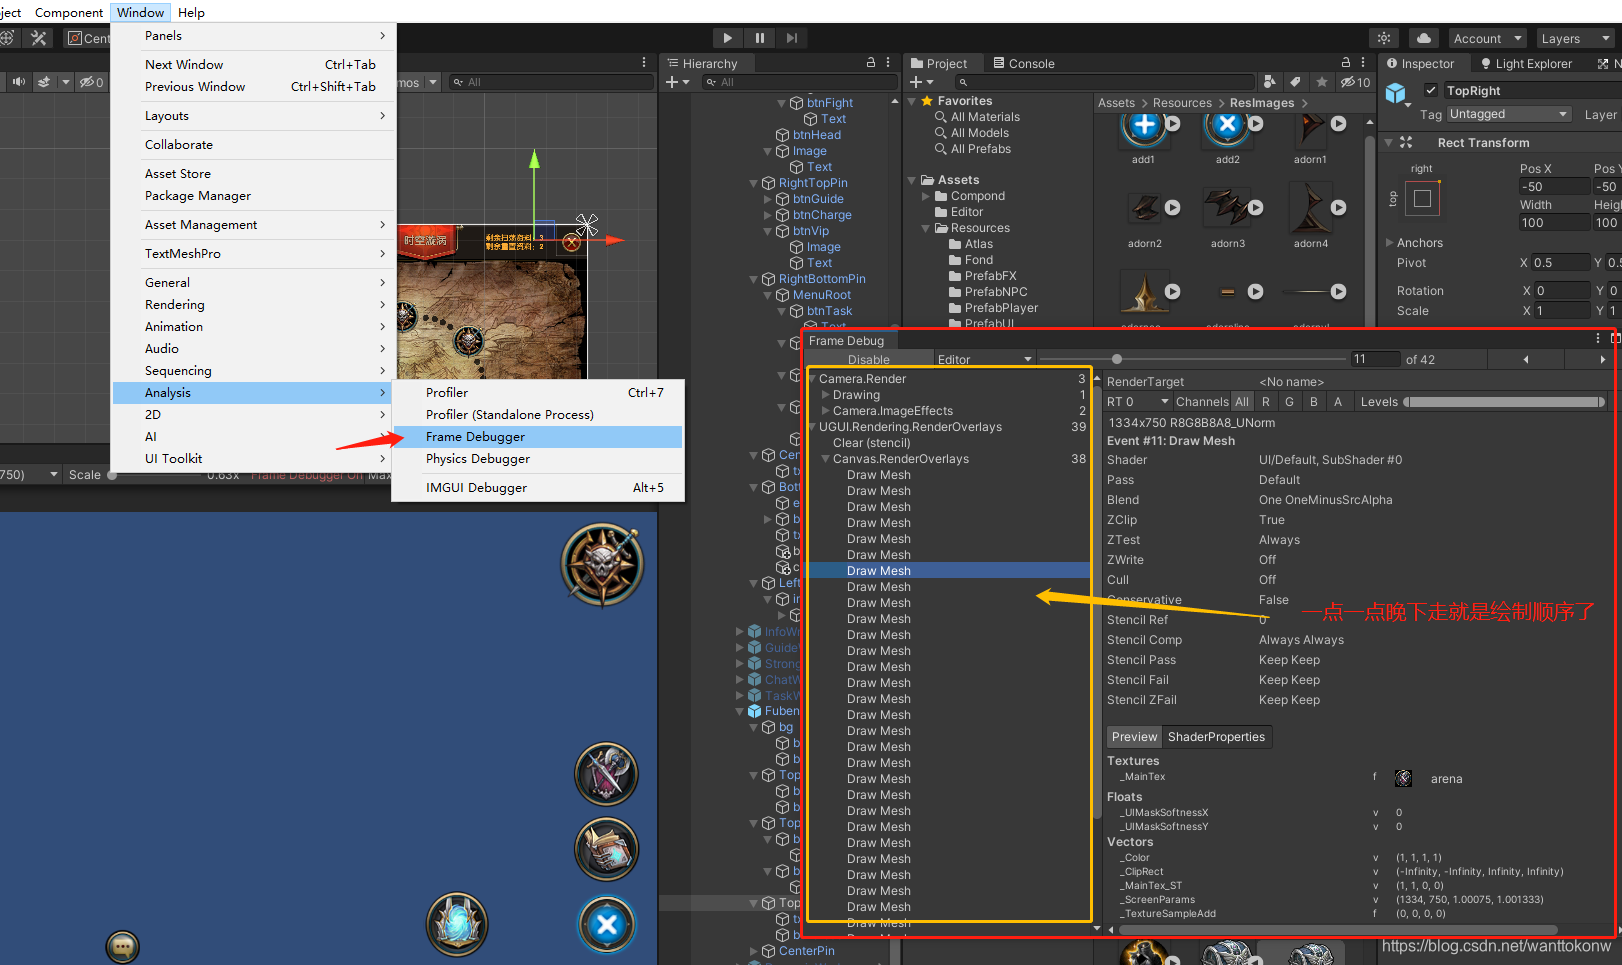
Task: Open the Tag Untagged dropdown
Action: click(x=1508, y=114)
